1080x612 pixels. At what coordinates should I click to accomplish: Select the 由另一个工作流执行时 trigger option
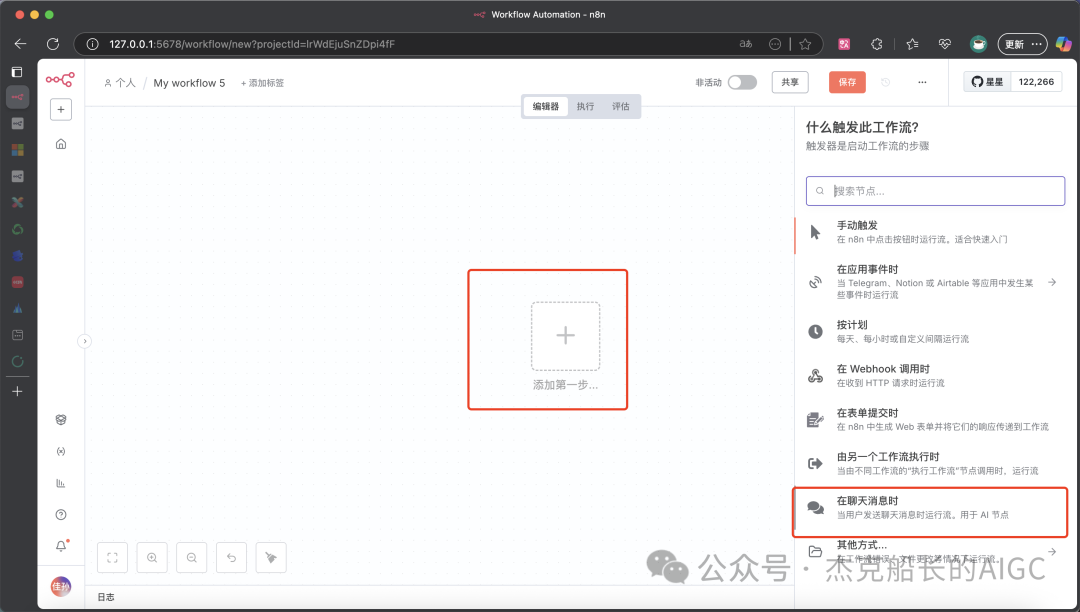point(935,463)
